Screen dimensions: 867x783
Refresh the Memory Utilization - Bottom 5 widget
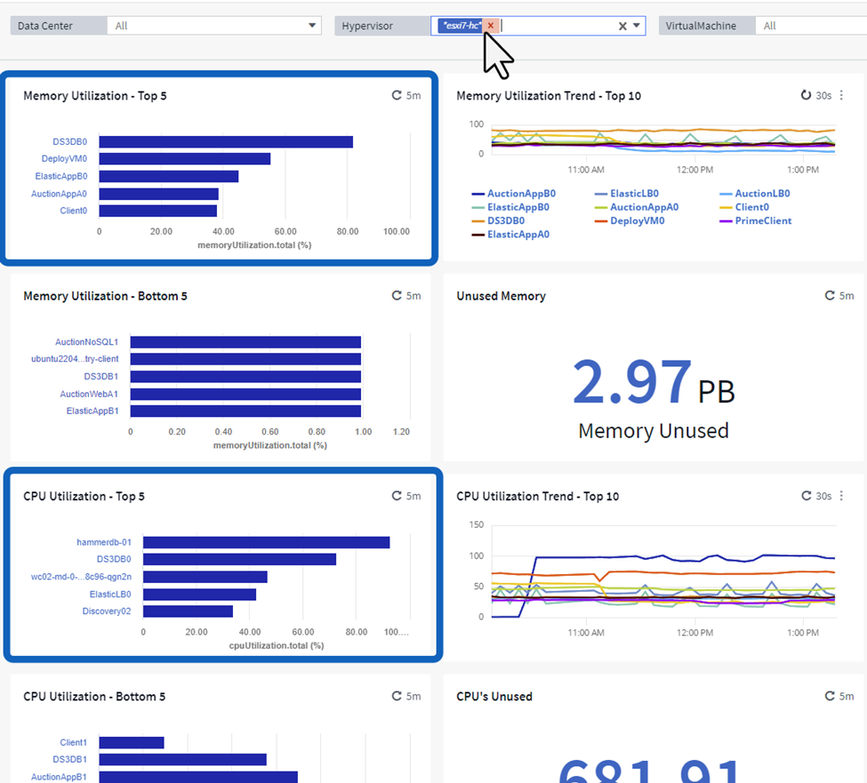(396, 295)
